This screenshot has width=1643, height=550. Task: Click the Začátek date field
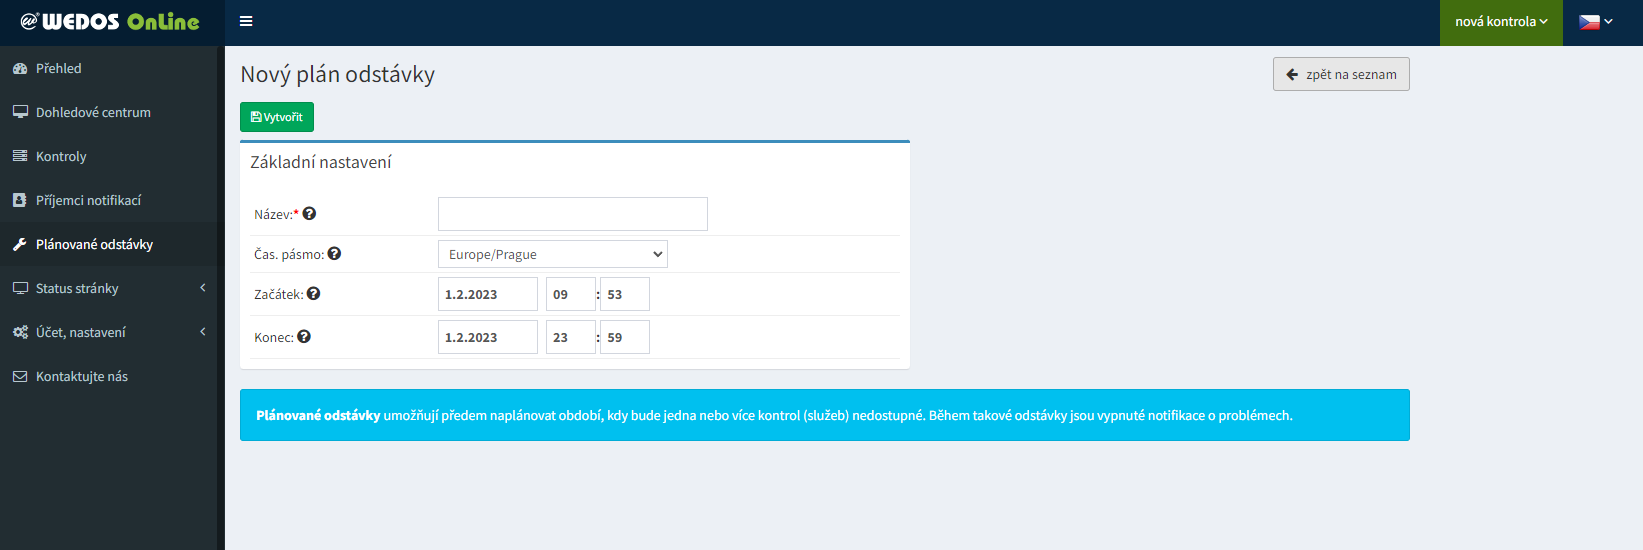(488, 294)
